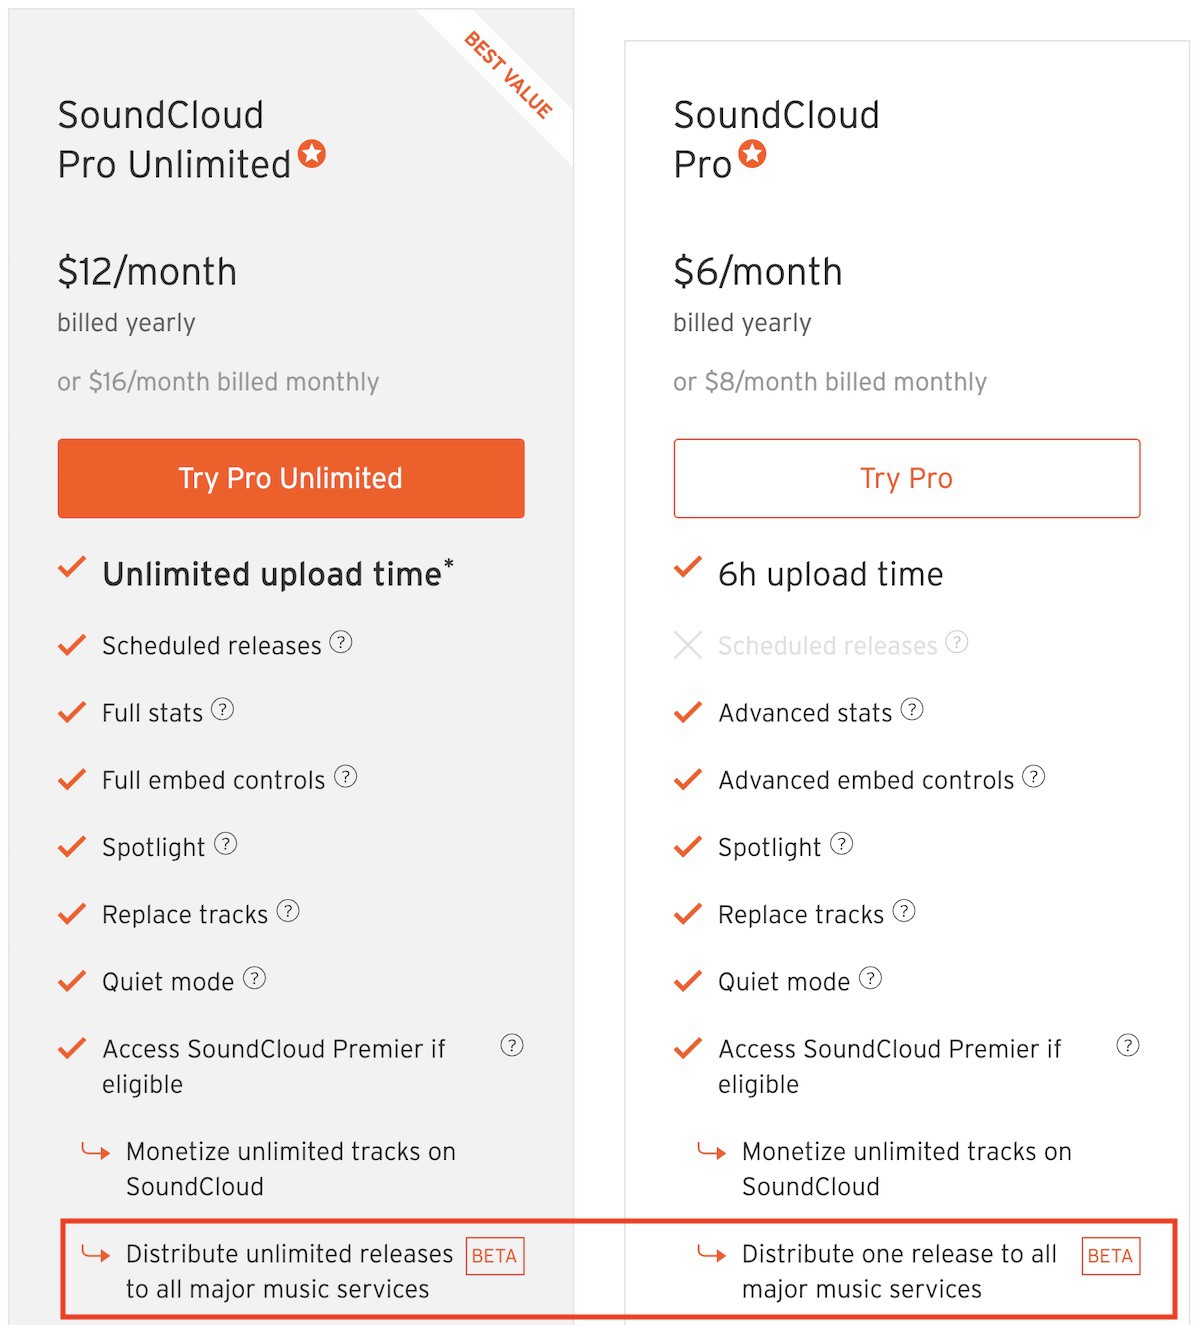
Task: Open help tooltip for Scheduled releases on Pro Unlimited
Action: coord(341,644)
